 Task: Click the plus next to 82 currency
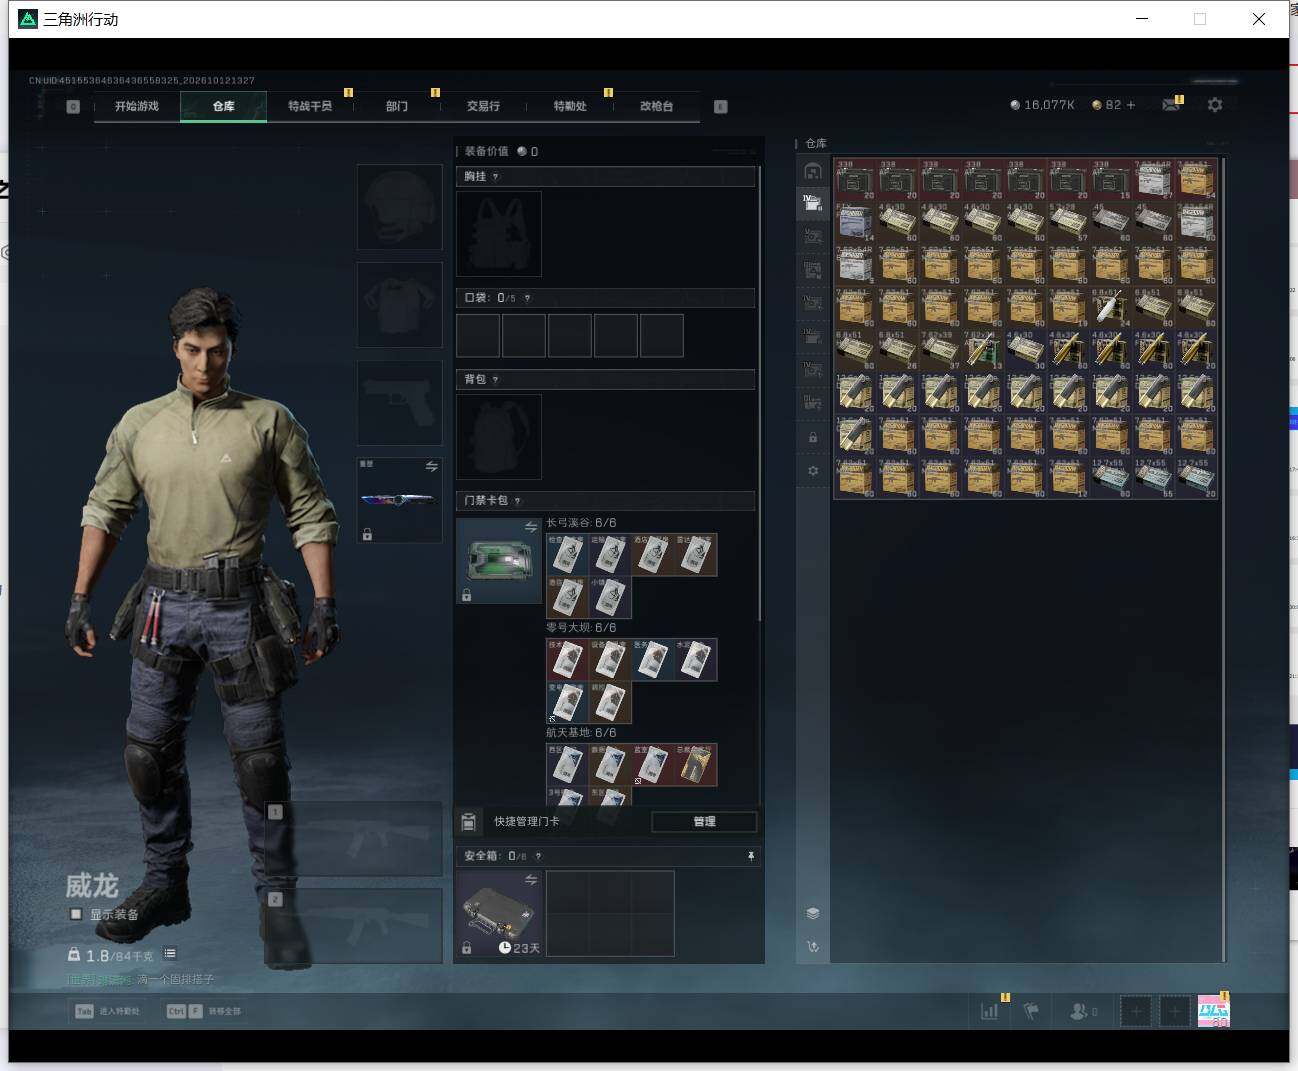tap(1131, 105)
